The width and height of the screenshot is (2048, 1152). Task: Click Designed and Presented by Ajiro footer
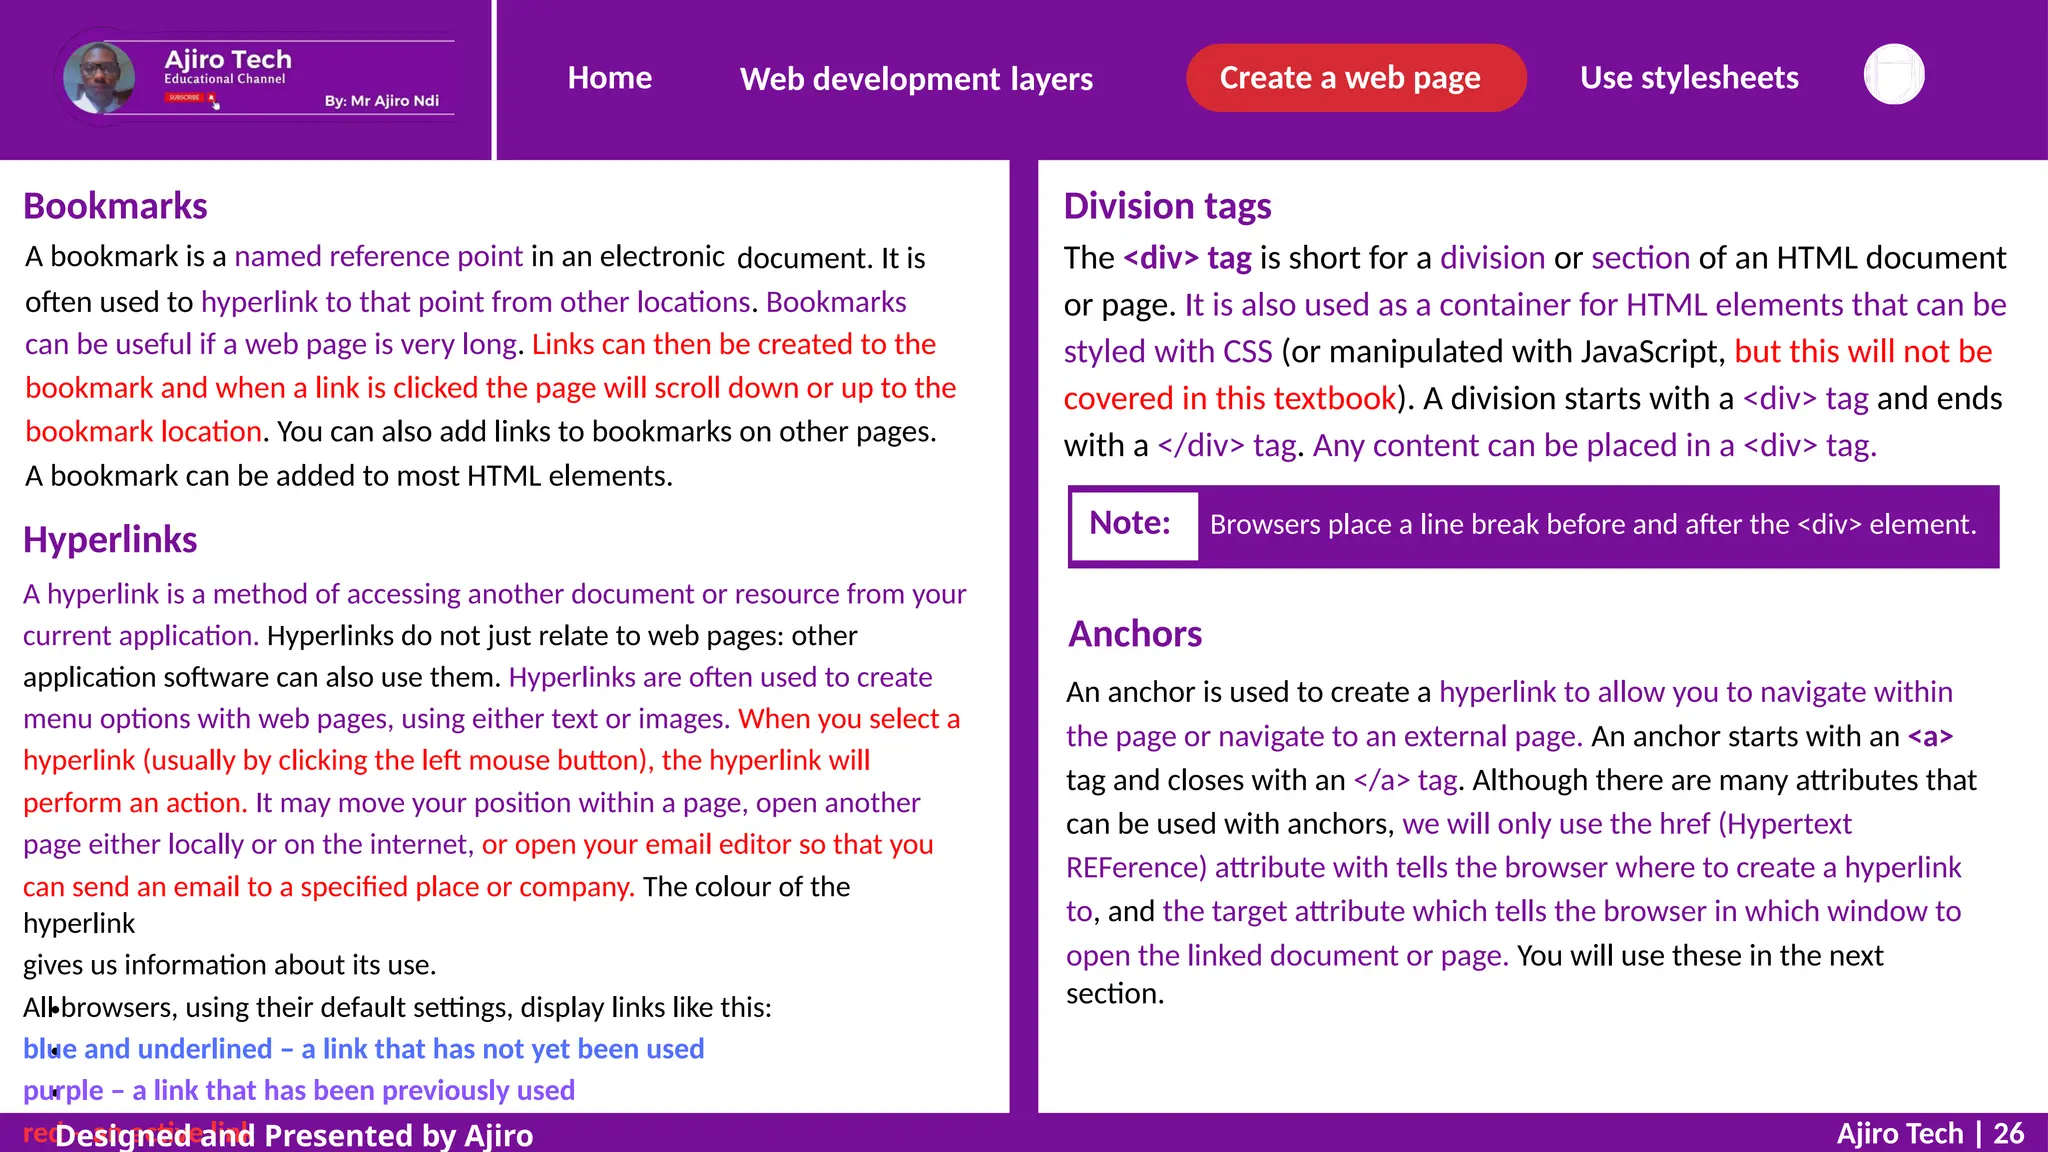[294, 1135]
